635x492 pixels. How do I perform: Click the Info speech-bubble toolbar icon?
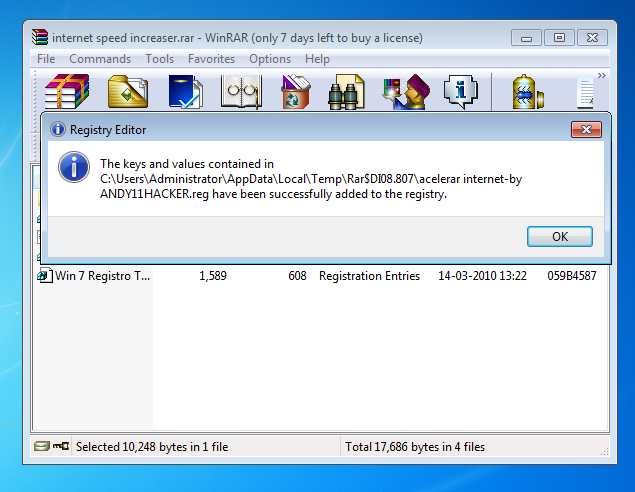point(461,92)
